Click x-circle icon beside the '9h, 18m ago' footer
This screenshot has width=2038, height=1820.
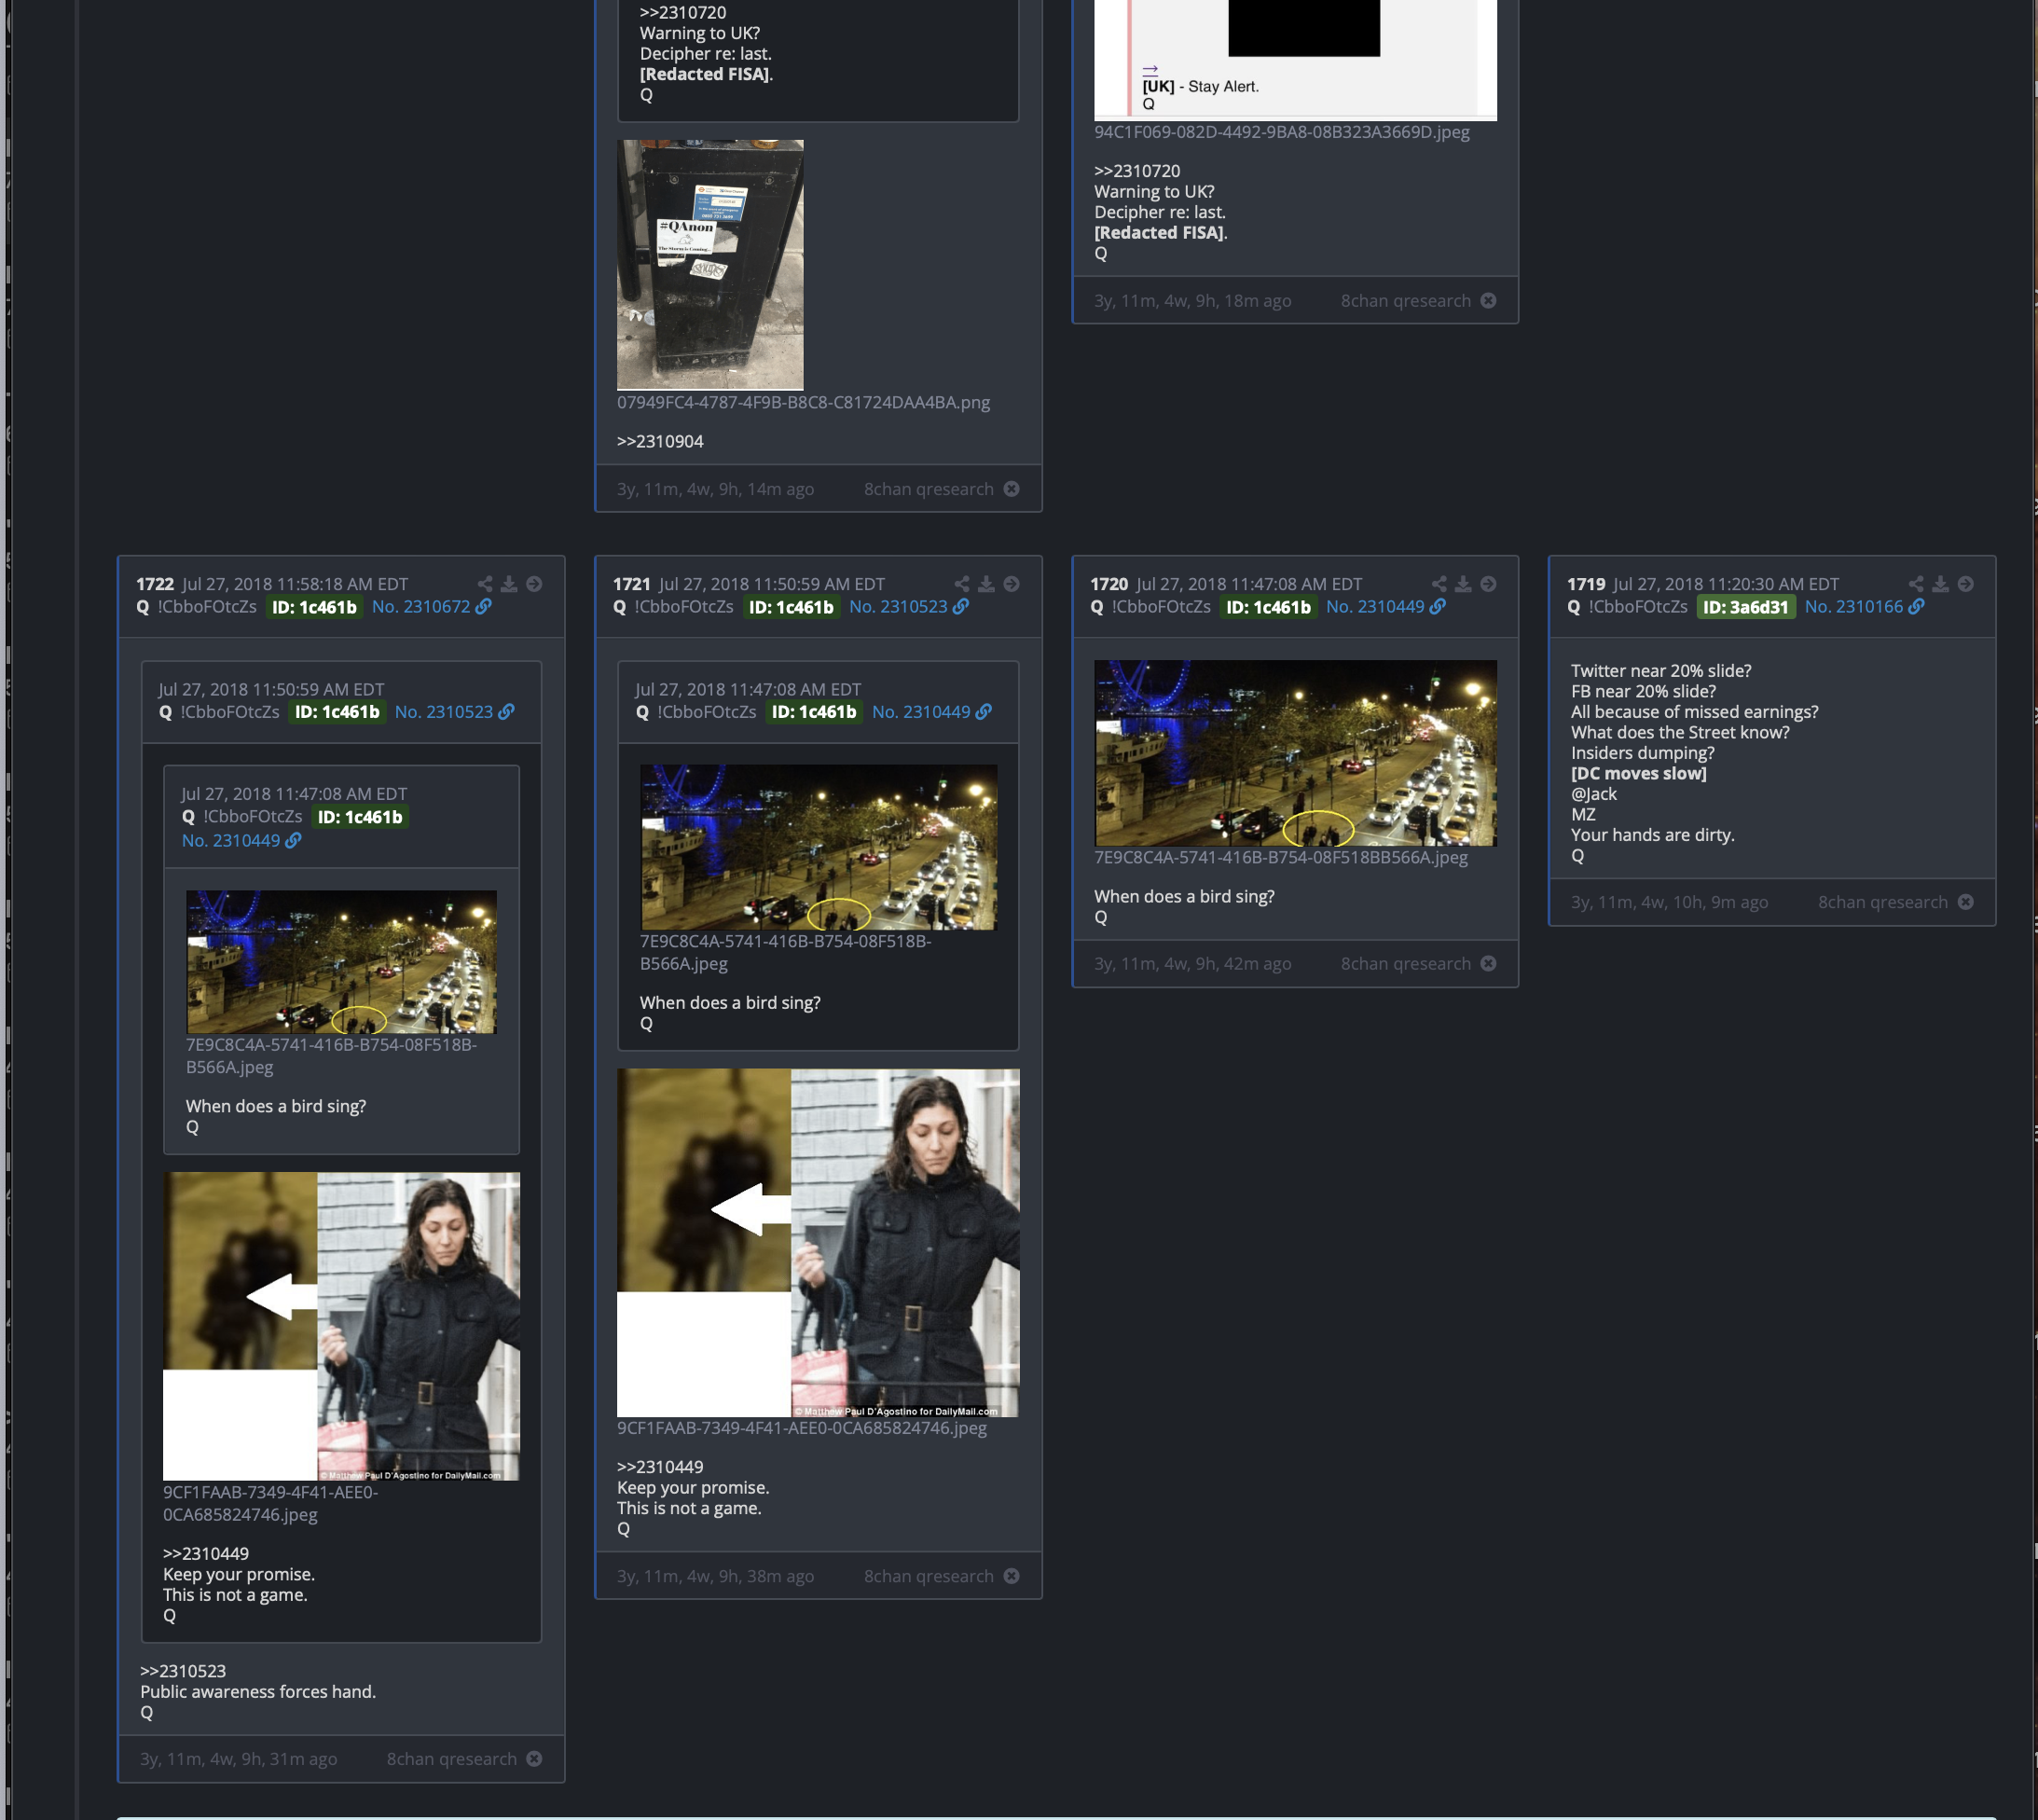pyautogui.click(x=1488, y=301)
